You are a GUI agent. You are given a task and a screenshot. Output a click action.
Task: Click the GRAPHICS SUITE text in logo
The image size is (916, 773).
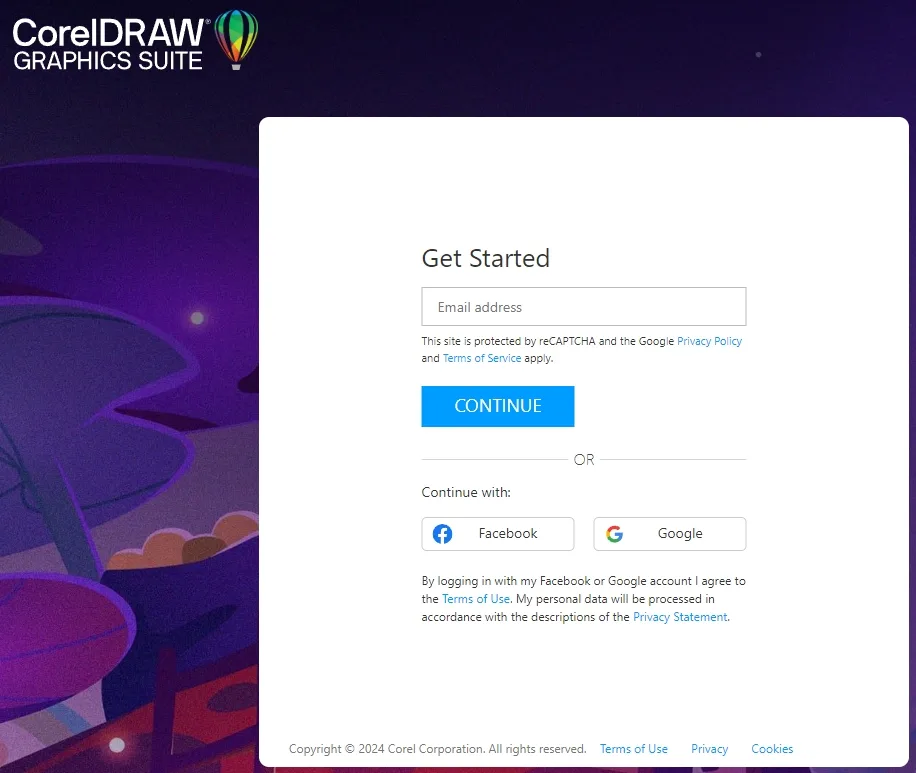coord(108,61)
